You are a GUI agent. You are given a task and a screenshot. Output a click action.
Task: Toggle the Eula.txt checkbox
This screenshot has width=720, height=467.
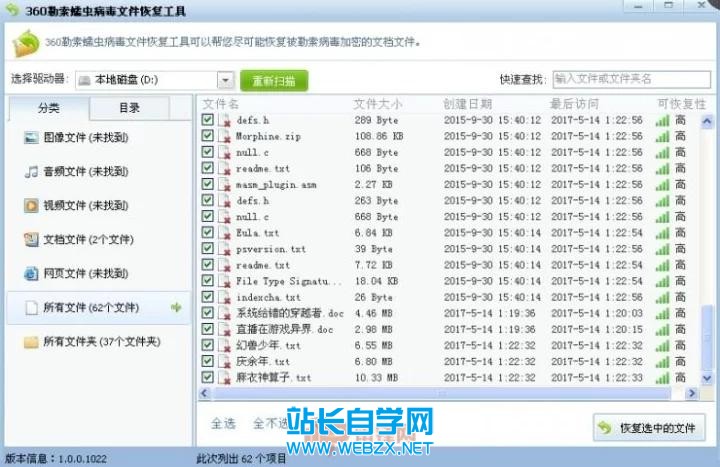coord(208,233)
